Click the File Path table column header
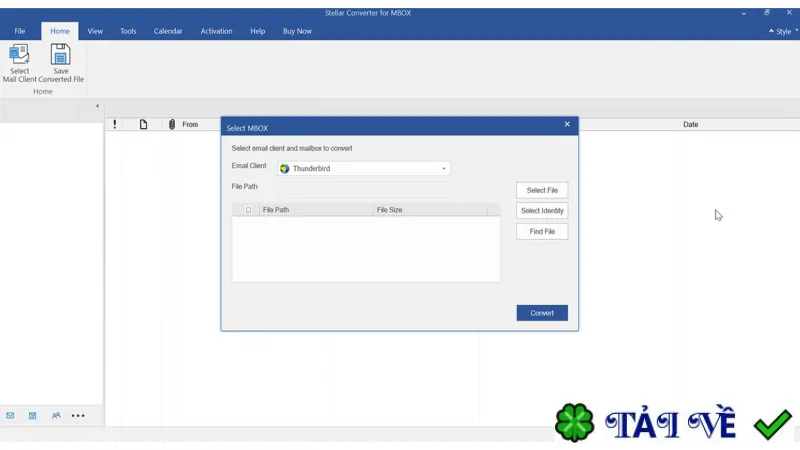800x450 pixels. [x=316, y=210]
